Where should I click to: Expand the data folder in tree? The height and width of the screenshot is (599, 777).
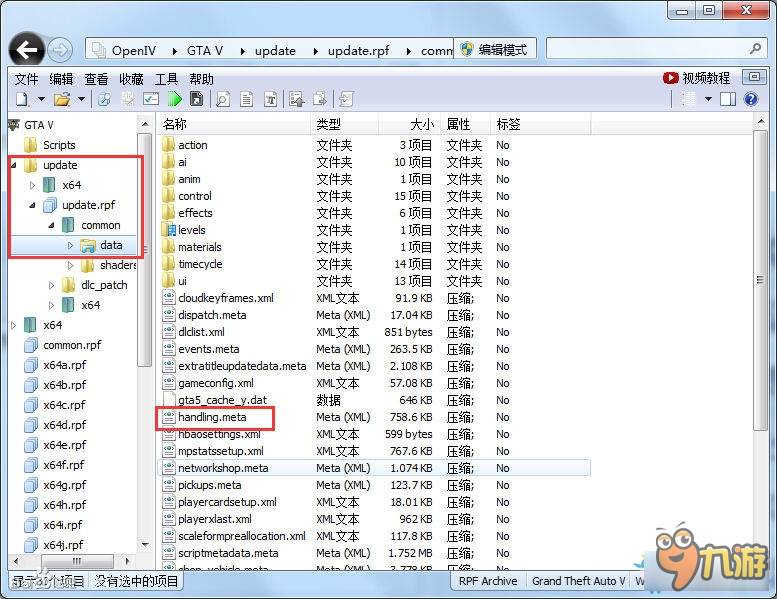(x=70, y=245)
